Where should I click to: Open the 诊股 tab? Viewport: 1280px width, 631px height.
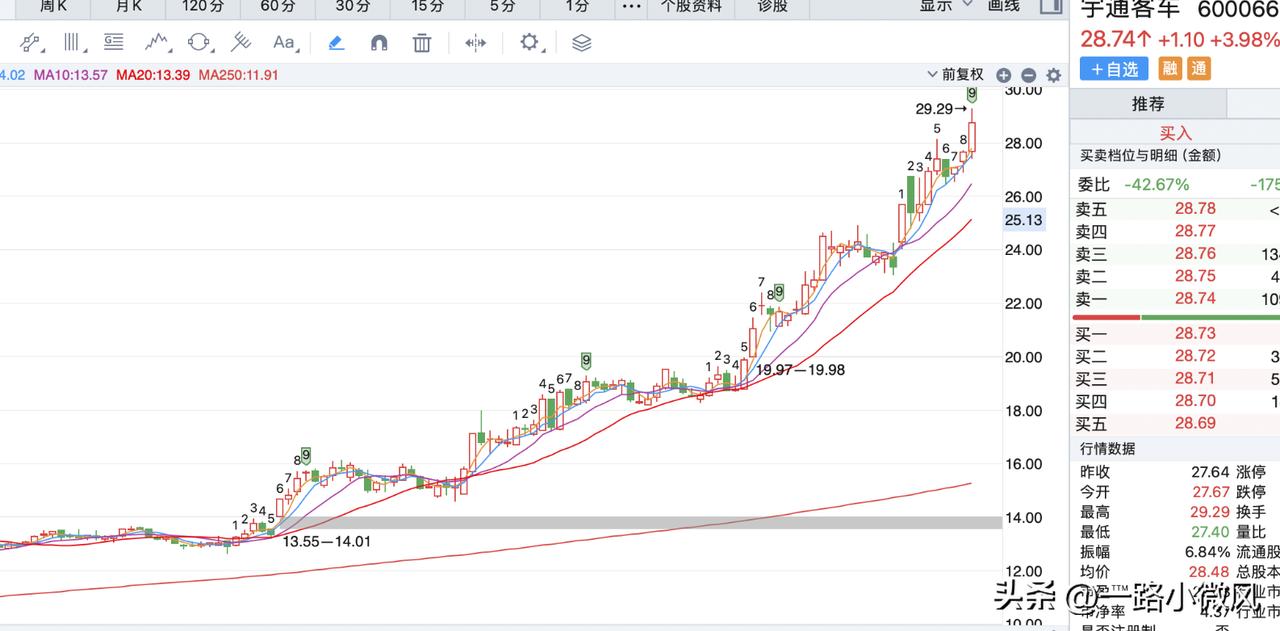pos(772,6)
